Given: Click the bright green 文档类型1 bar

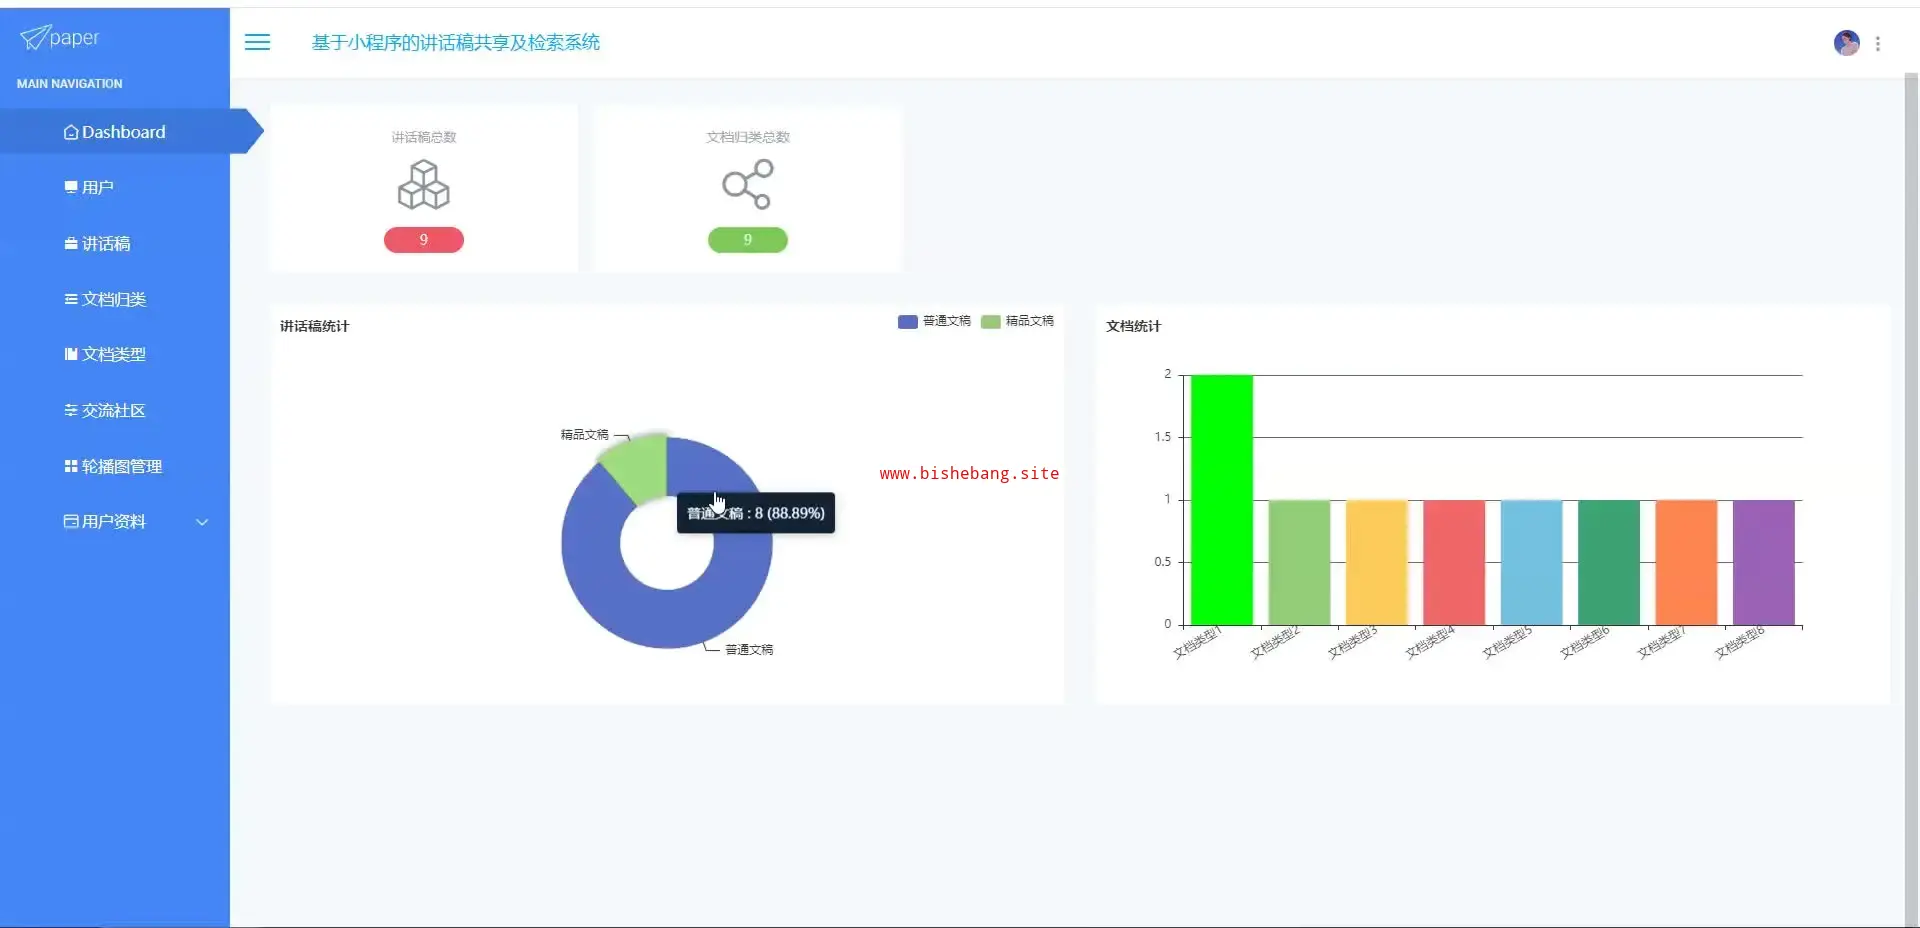Looking at the screenshot, I should click(x=1221, y=500).
